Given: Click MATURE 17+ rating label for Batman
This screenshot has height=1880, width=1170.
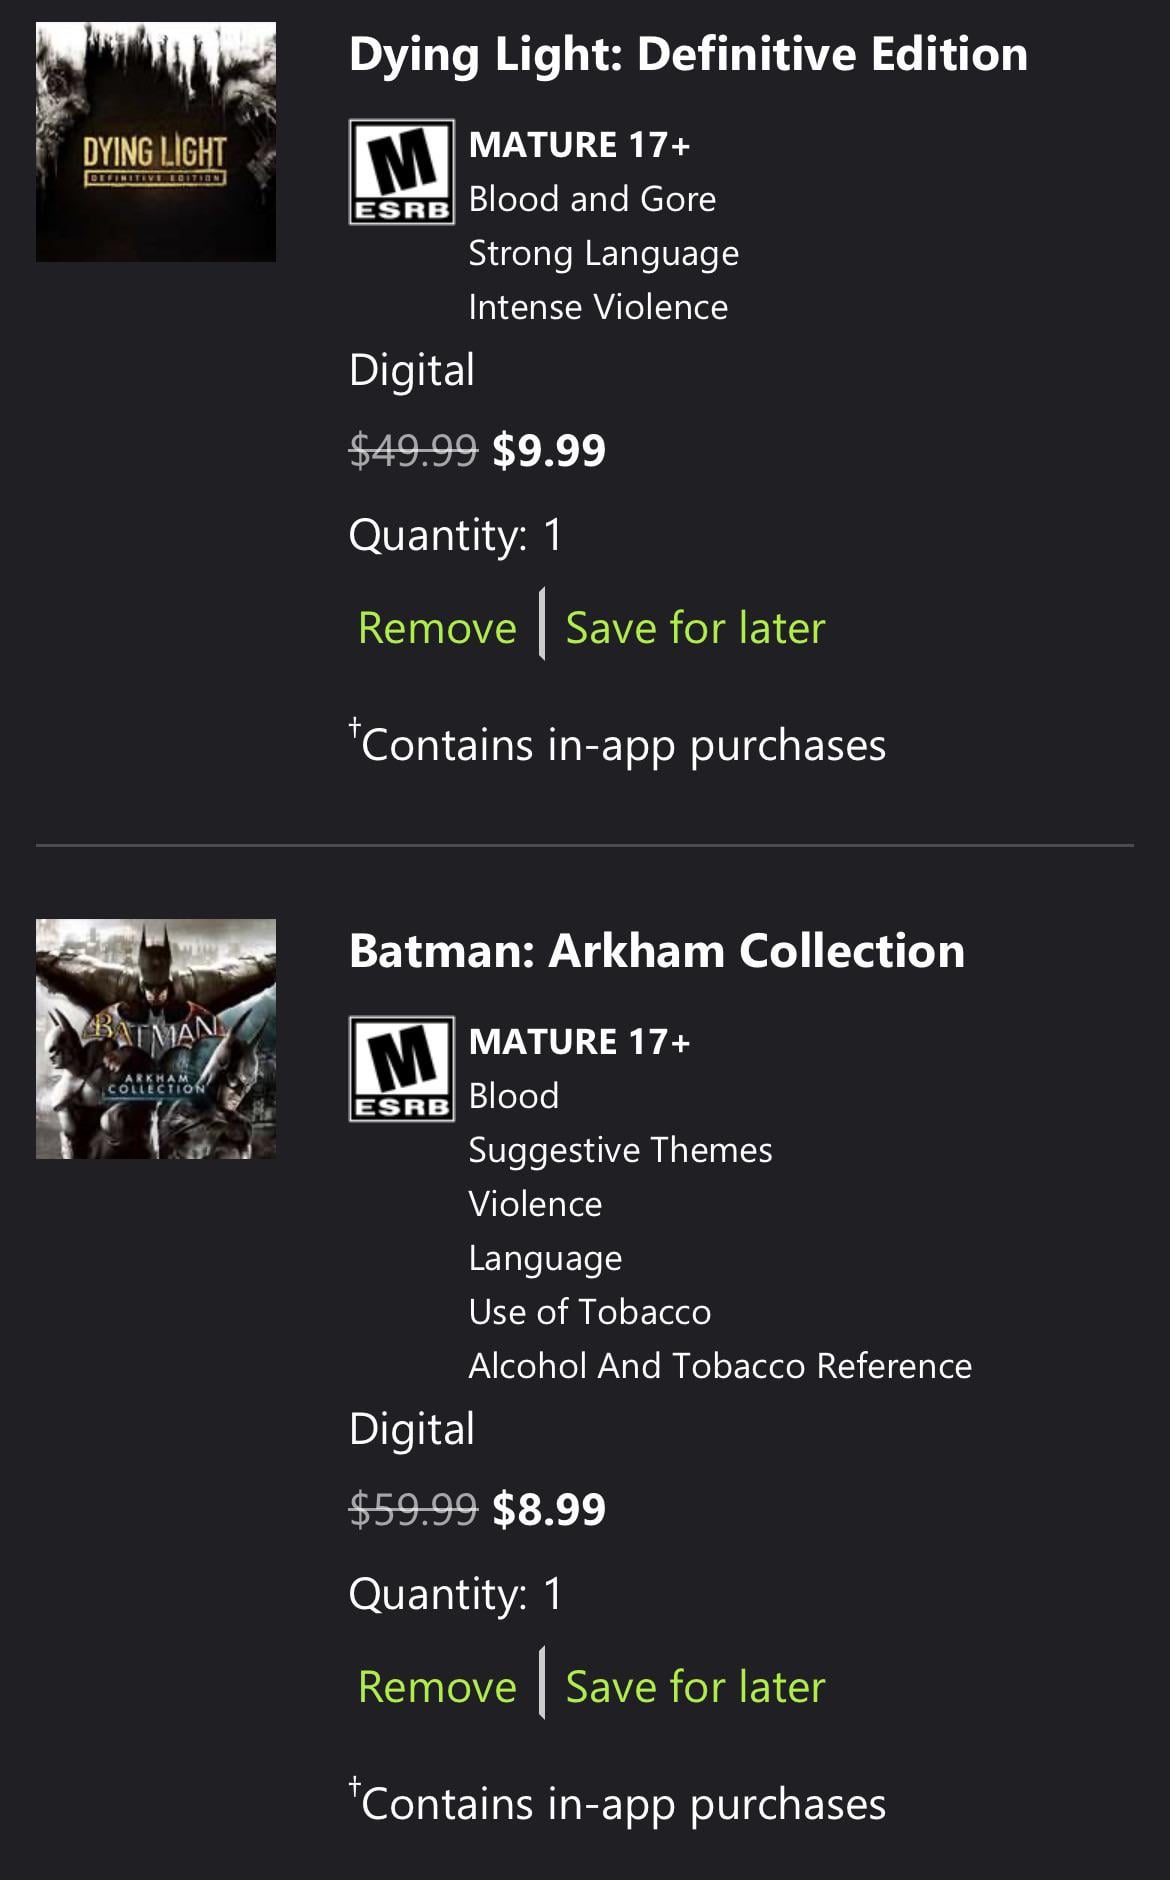Looking at the screenshot, I should point(579,1042).
